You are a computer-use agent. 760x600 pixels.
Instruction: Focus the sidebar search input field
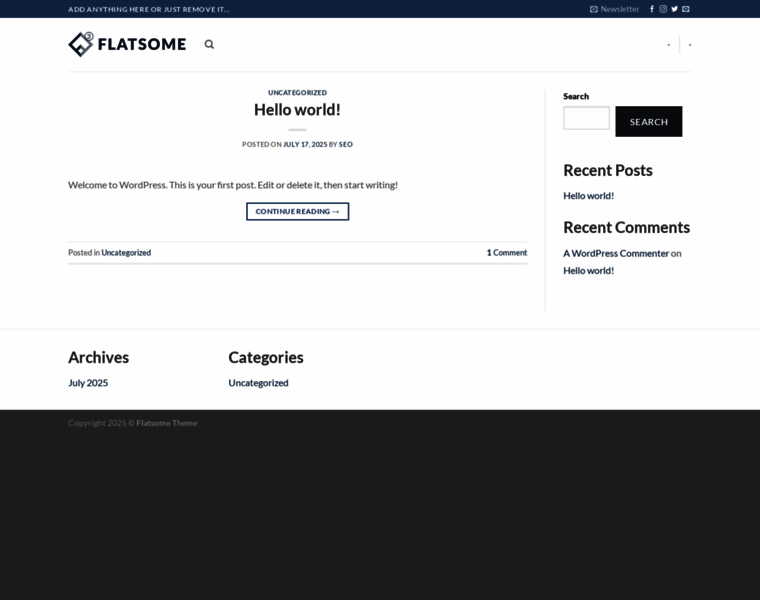tap(586, 118)
